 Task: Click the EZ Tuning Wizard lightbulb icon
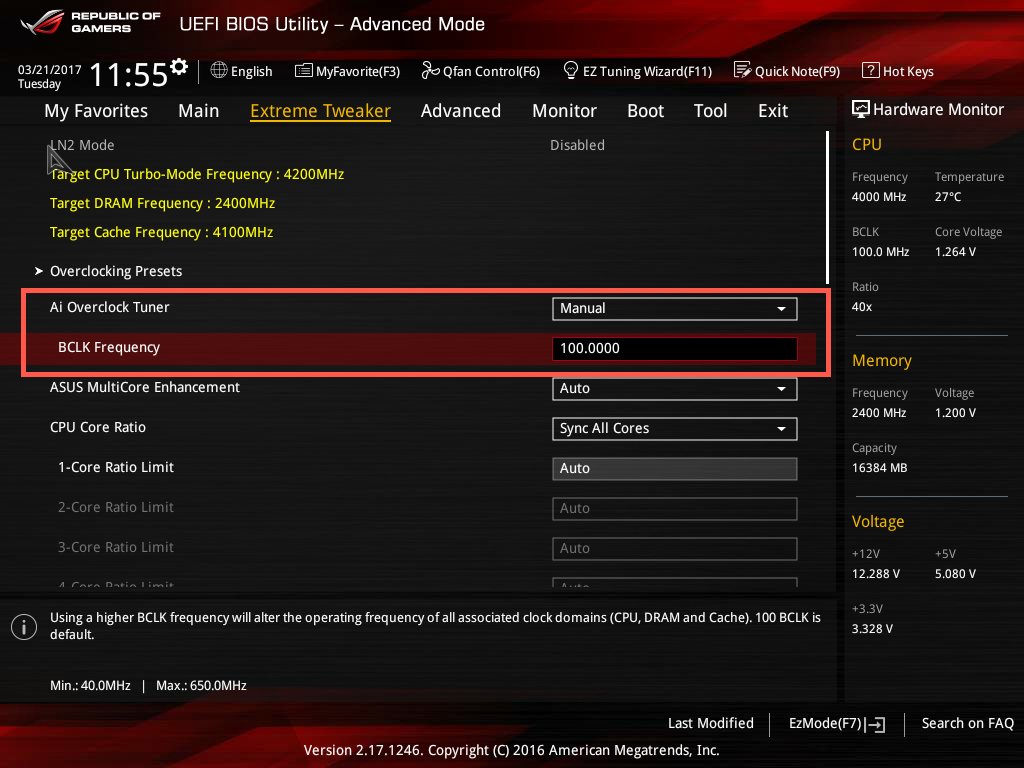tap(570, 70)
